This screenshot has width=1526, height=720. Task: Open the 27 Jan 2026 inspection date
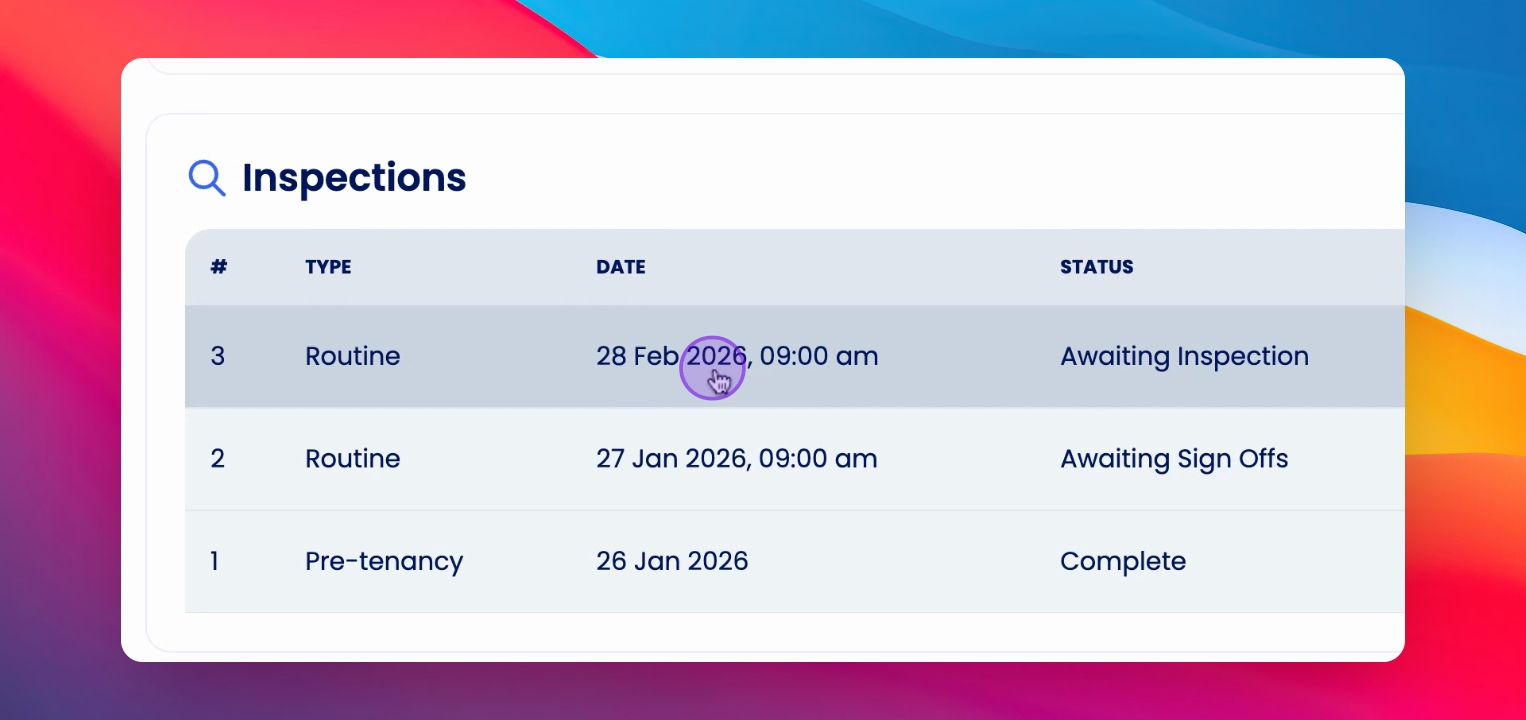click(x=737, y=459)
